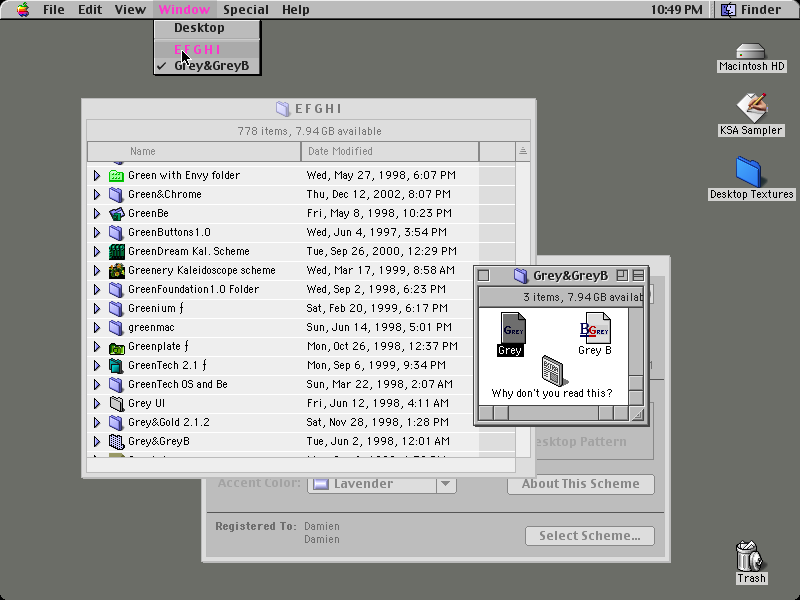Click the GreenFoundation1.0 Folder icon
This screenshot has height=600, width=800.
point(116,289)
